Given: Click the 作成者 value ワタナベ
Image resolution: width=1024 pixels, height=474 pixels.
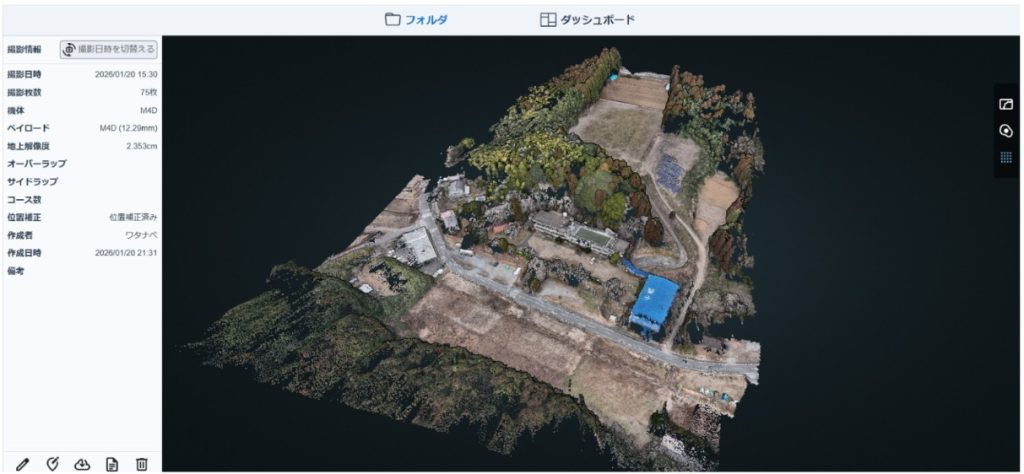Looking at the screenshot, I should [x=140, y=235].
